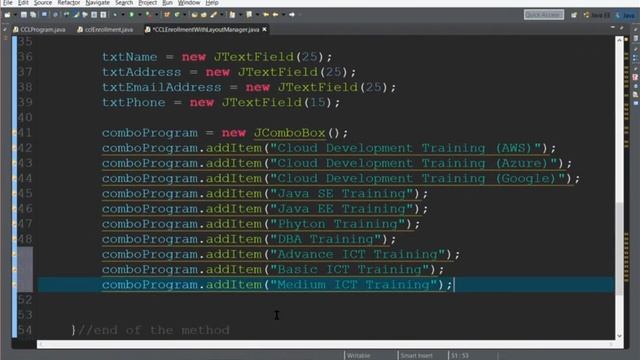Click the JComboBox text on line 41
This screenshot has width=640, height=360.
[289, 133]
